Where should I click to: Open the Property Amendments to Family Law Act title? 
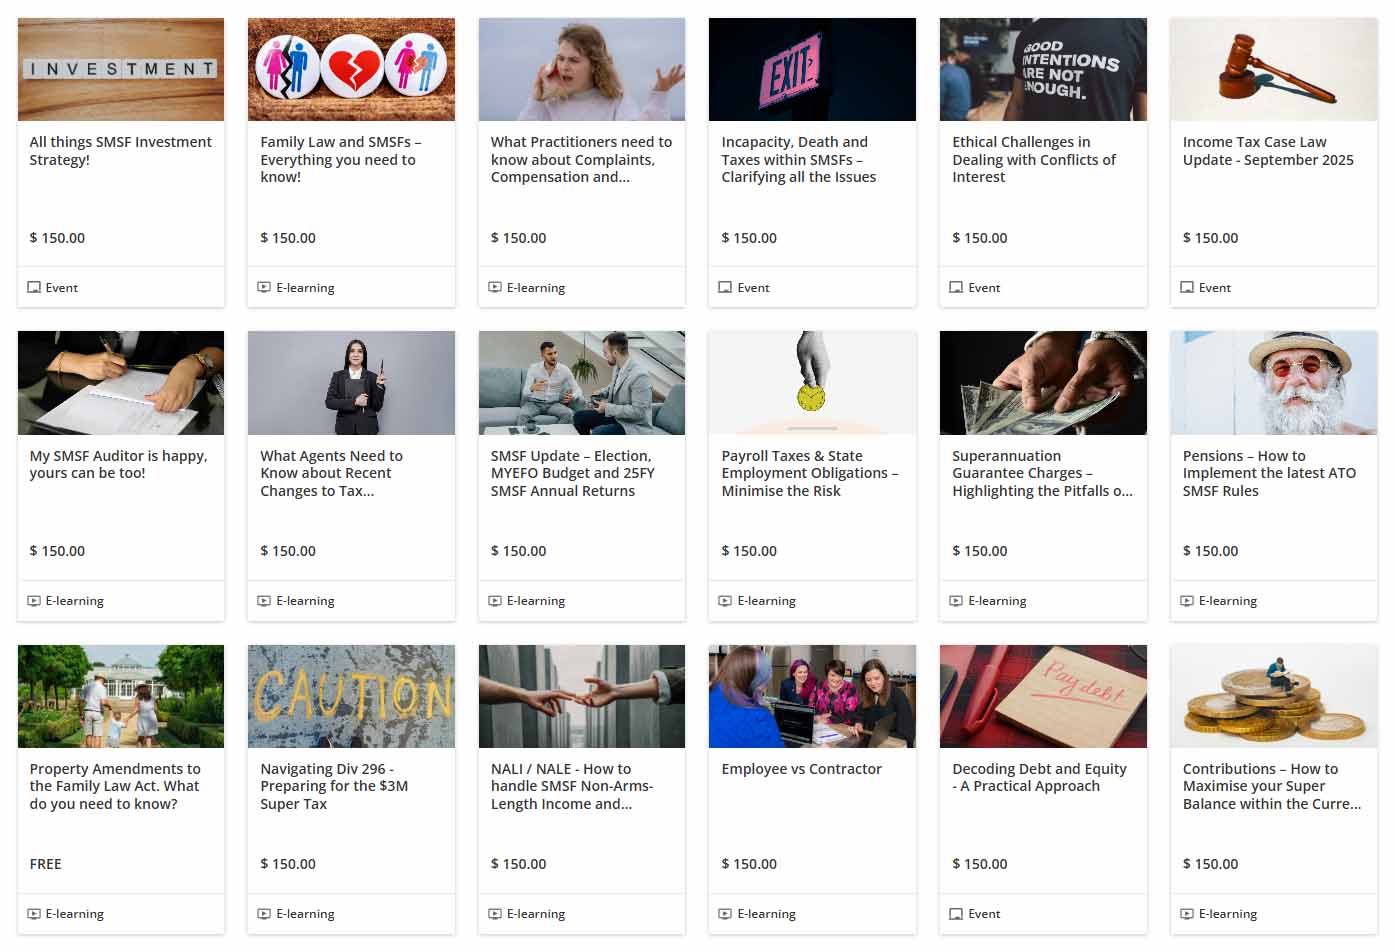tap(115, 786)
